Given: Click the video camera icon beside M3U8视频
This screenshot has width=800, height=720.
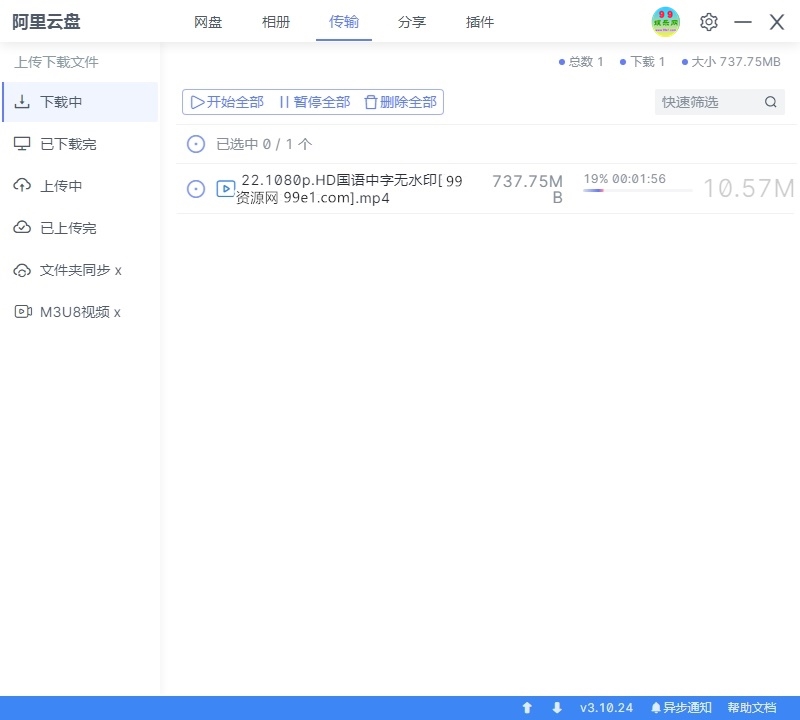Looking at the screenshot, I should (x=23, y=311).
